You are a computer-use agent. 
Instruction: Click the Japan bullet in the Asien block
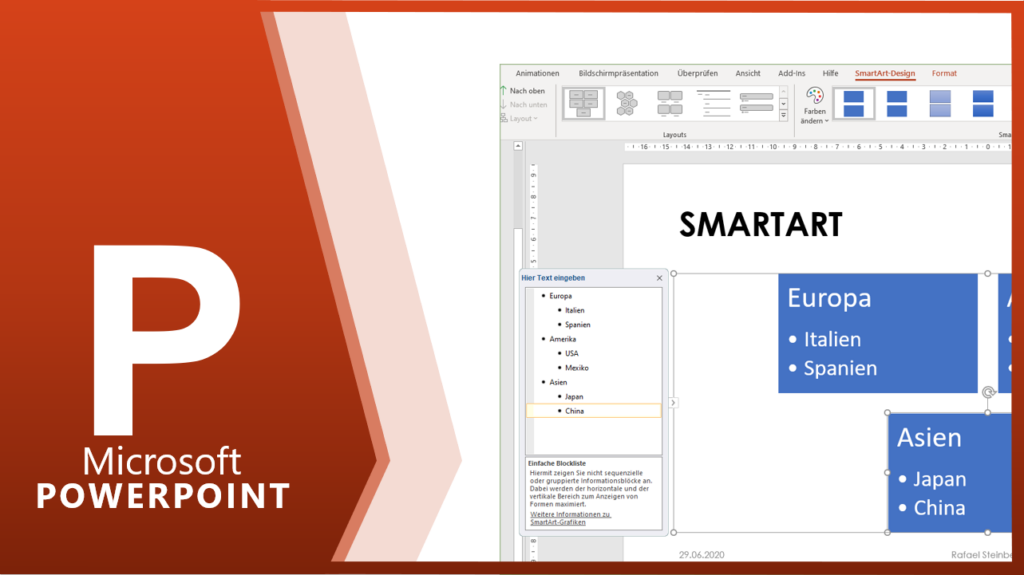coord(939,479)
